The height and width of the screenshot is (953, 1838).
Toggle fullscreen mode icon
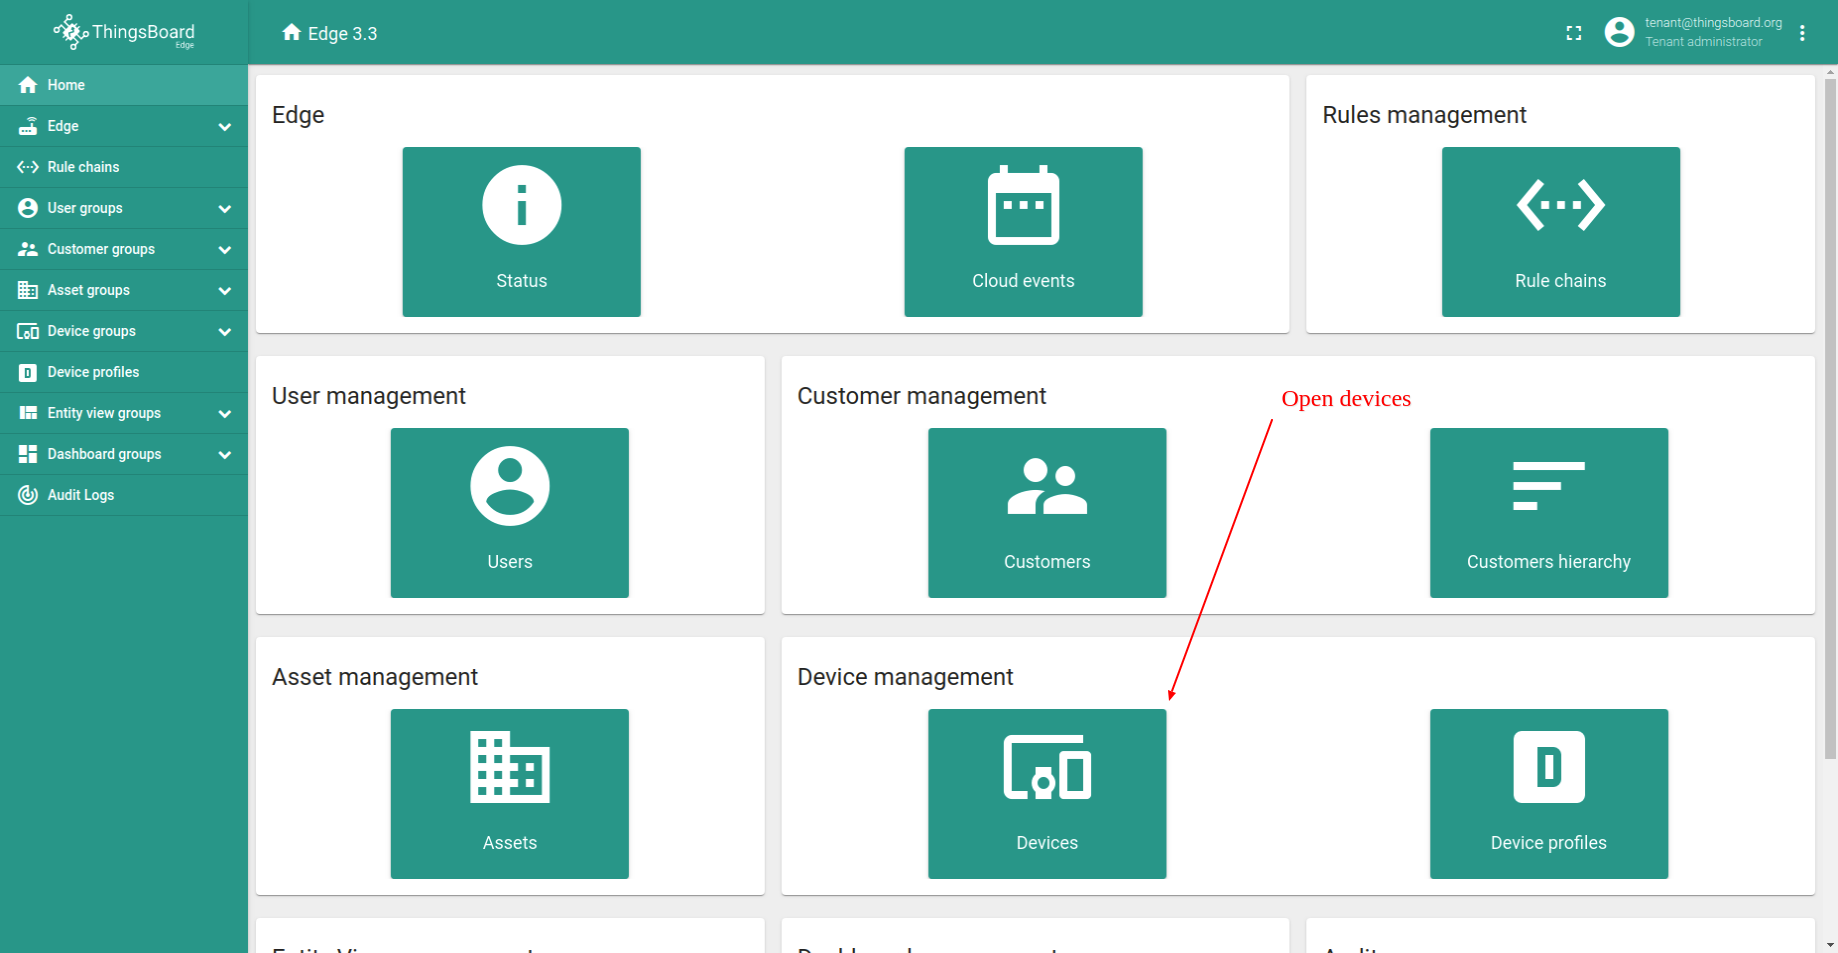click(1574, 33)
